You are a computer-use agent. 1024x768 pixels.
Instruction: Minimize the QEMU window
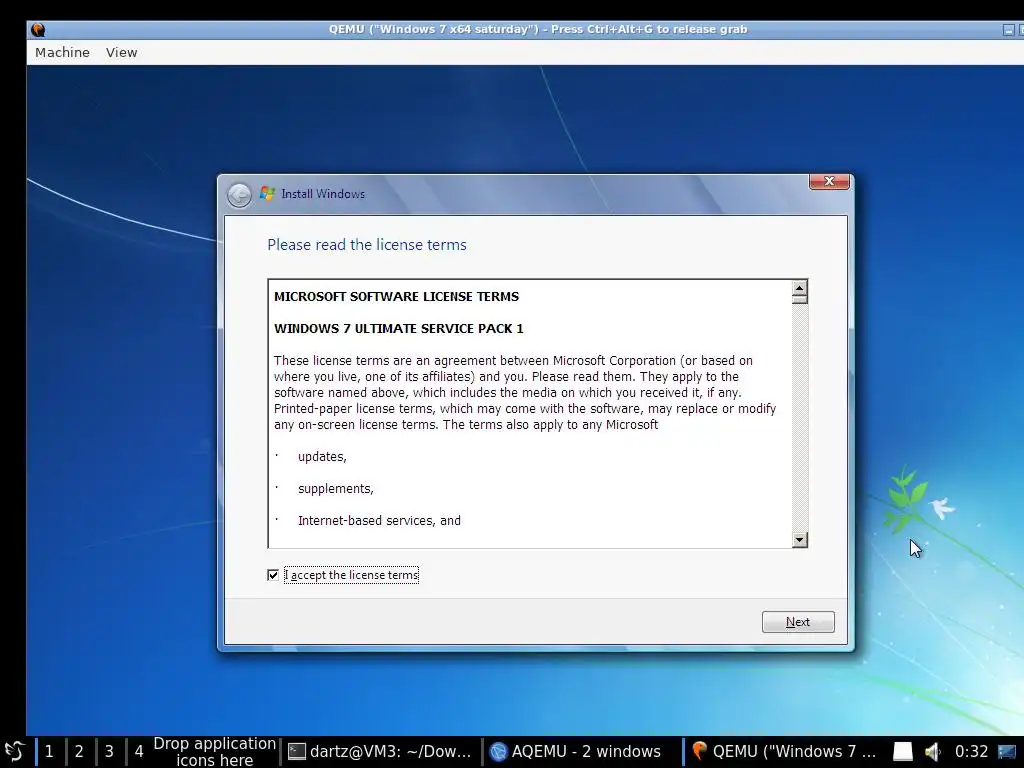pyautogui.click(x=1009, y=29)
